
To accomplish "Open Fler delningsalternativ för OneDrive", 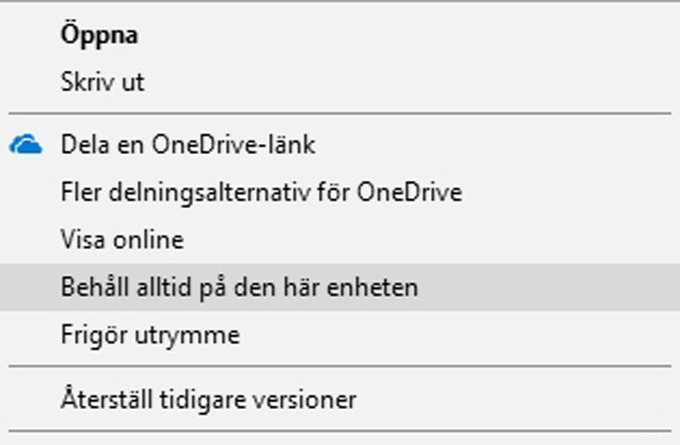I will (340, 192).
